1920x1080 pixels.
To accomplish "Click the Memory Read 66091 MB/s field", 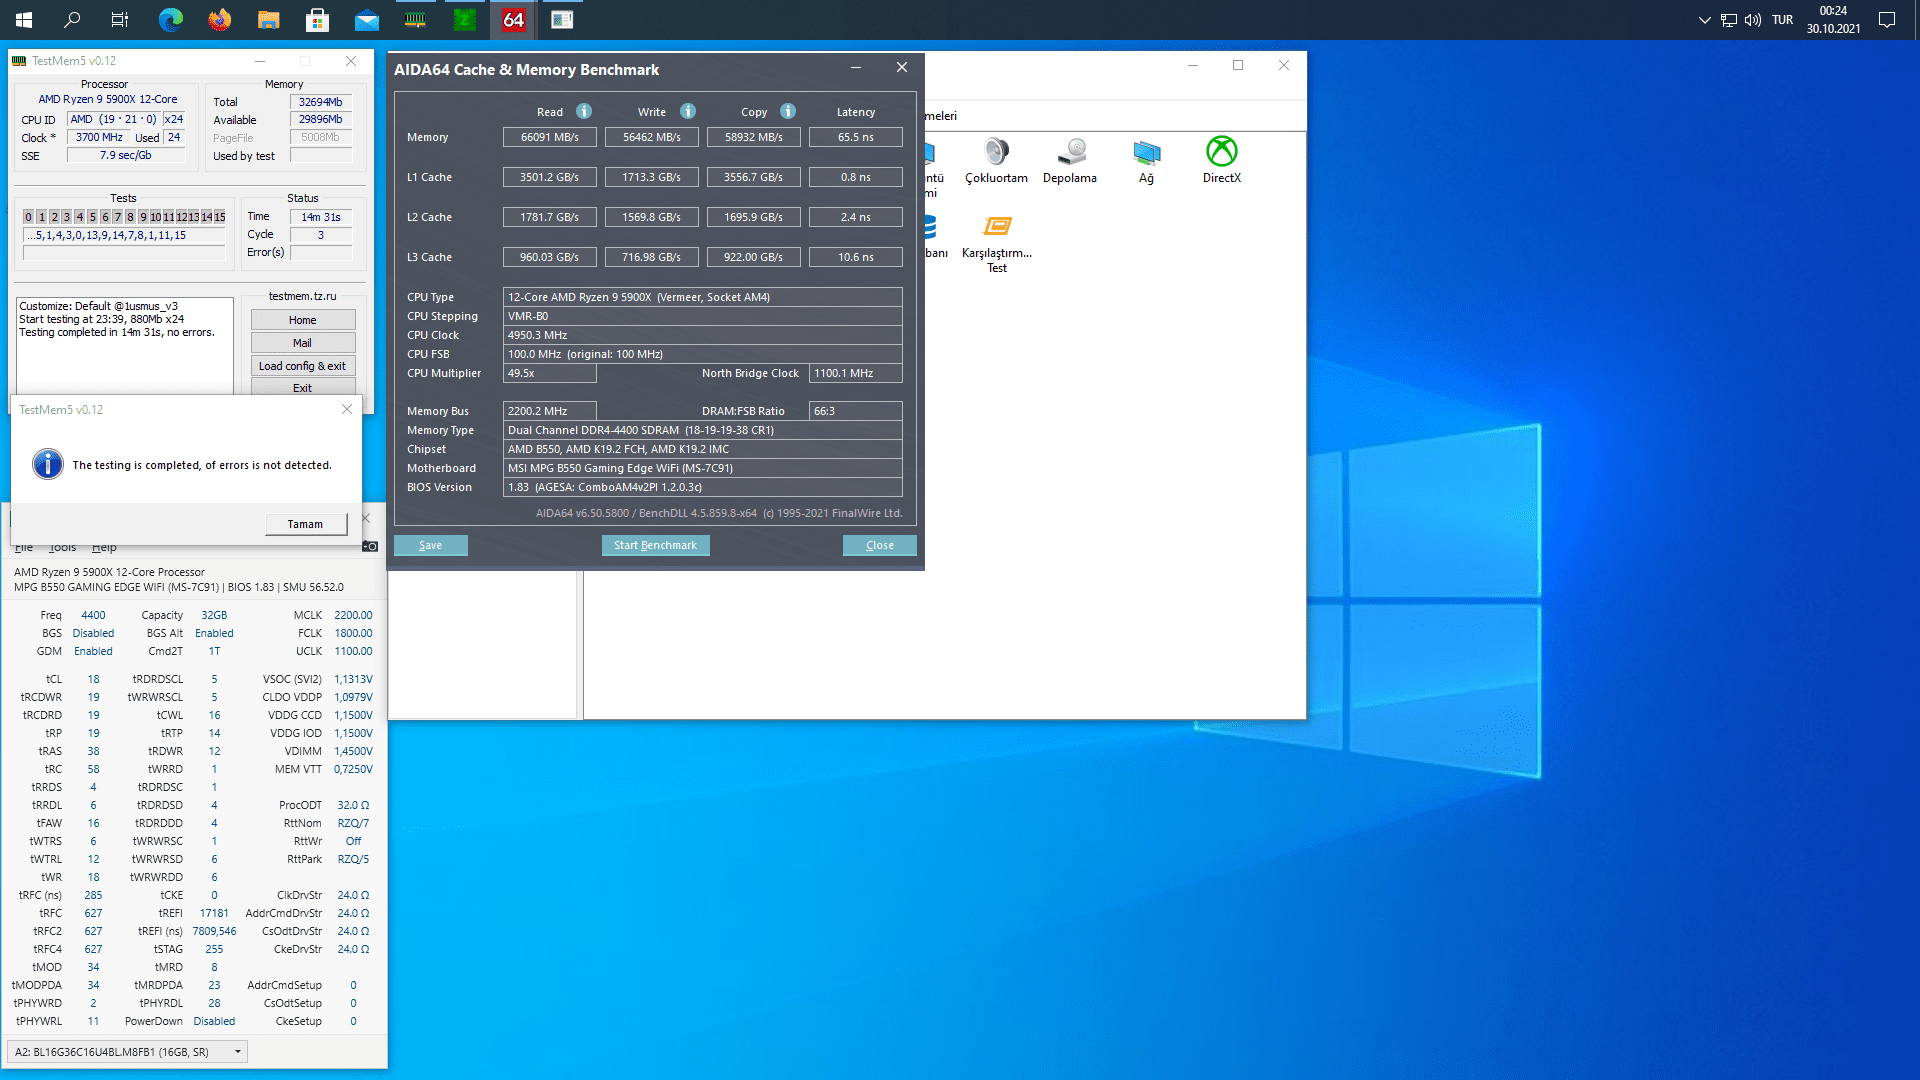I will [549, 137].
